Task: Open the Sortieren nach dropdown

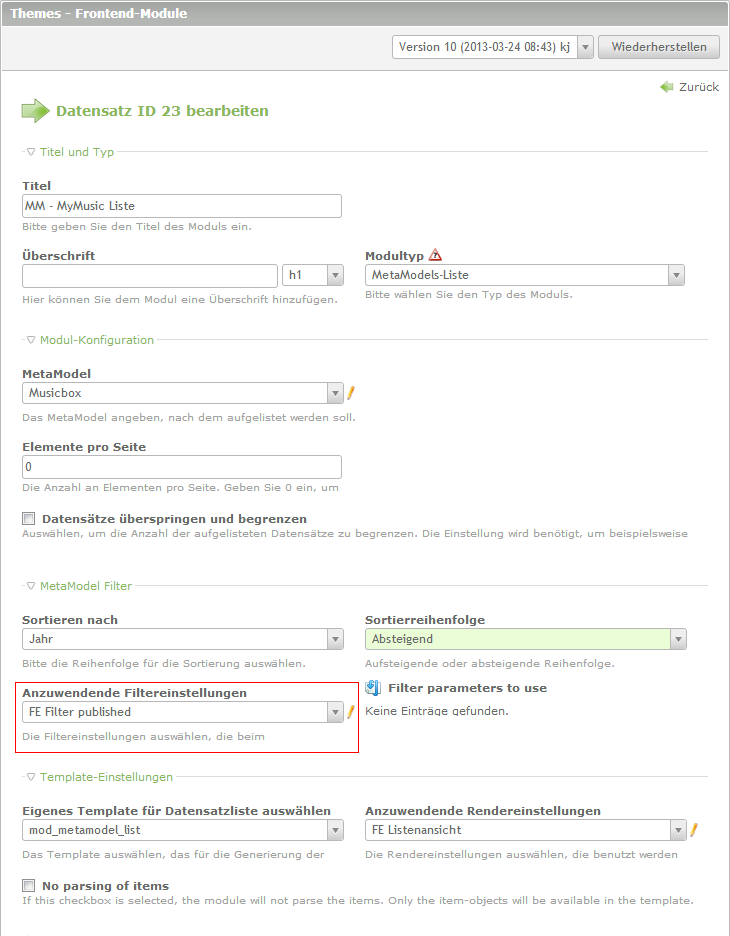Action: pos(182,639)
